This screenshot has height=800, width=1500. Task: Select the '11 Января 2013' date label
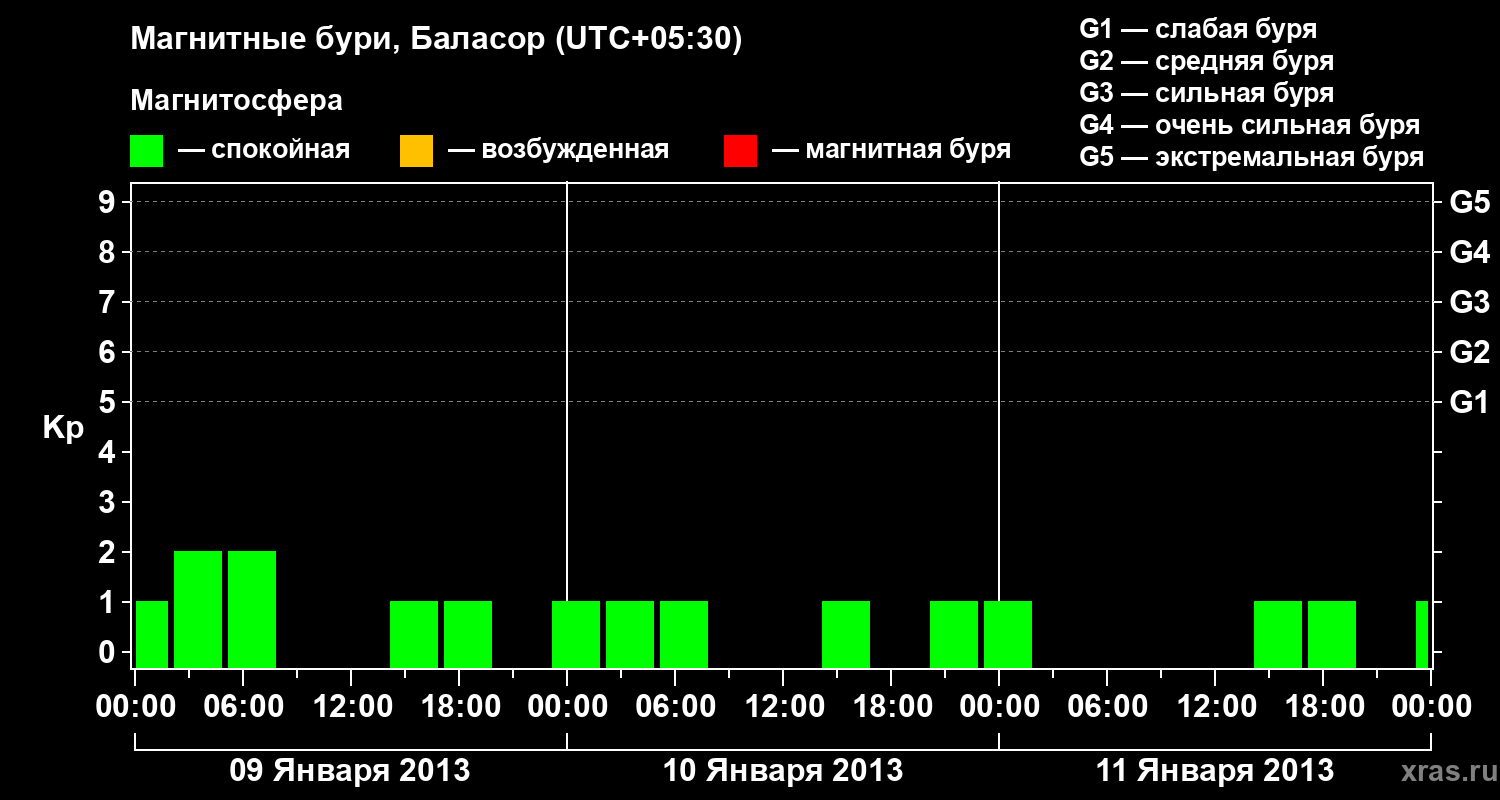pos(1215,771)
